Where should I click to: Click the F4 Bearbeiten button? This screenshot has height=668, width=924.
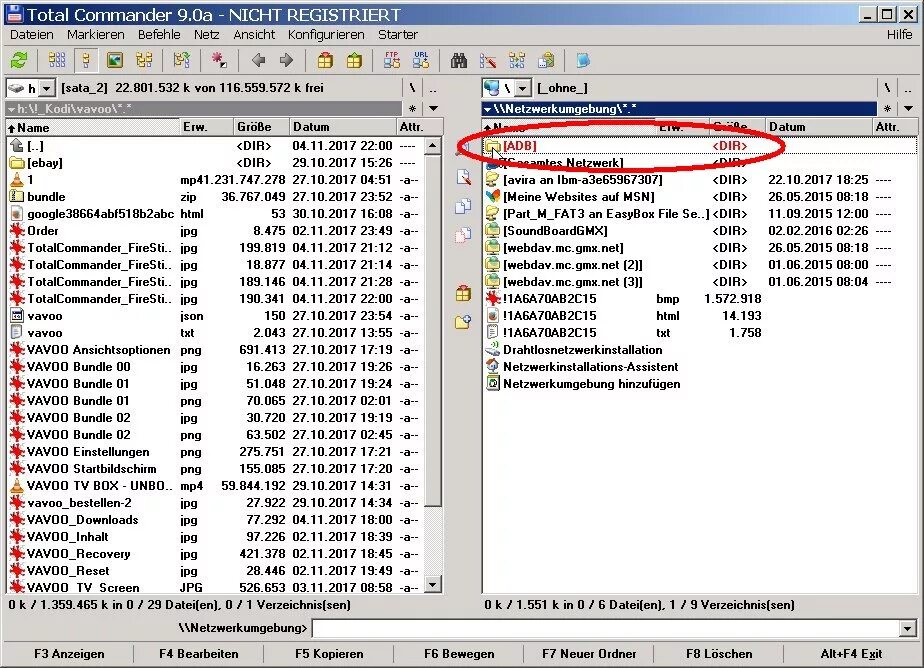click(x=199, y=654)
